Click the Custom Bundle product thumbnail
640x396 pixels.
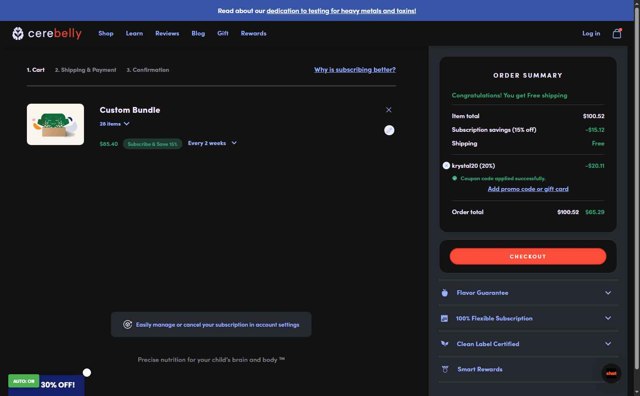pos(56,124)
